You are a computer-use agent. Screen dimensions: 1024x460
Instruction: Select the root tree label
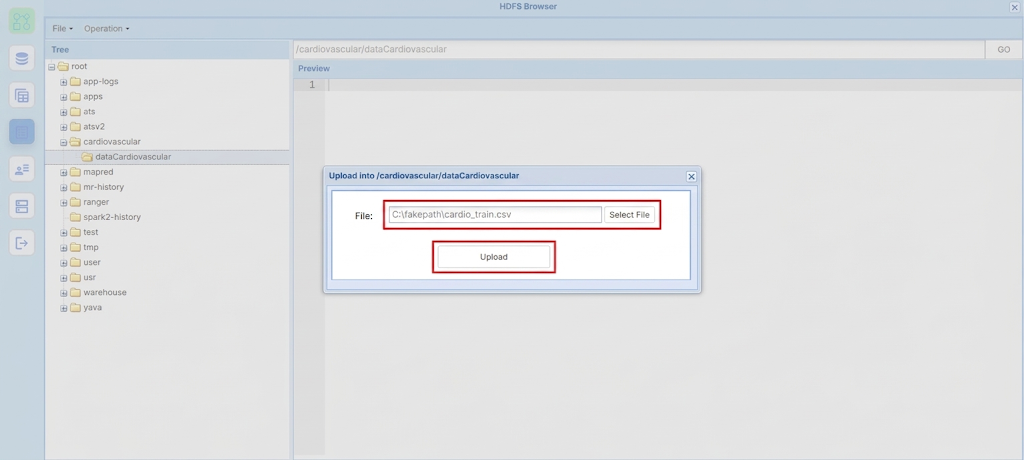point(79,66)
